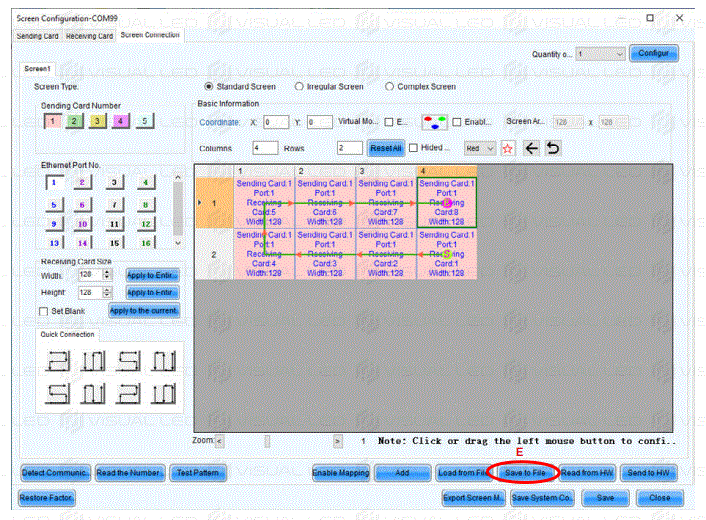Click the Enable Mapping button
The height and width of the screenshot is (520, 706).
(341, 473)
